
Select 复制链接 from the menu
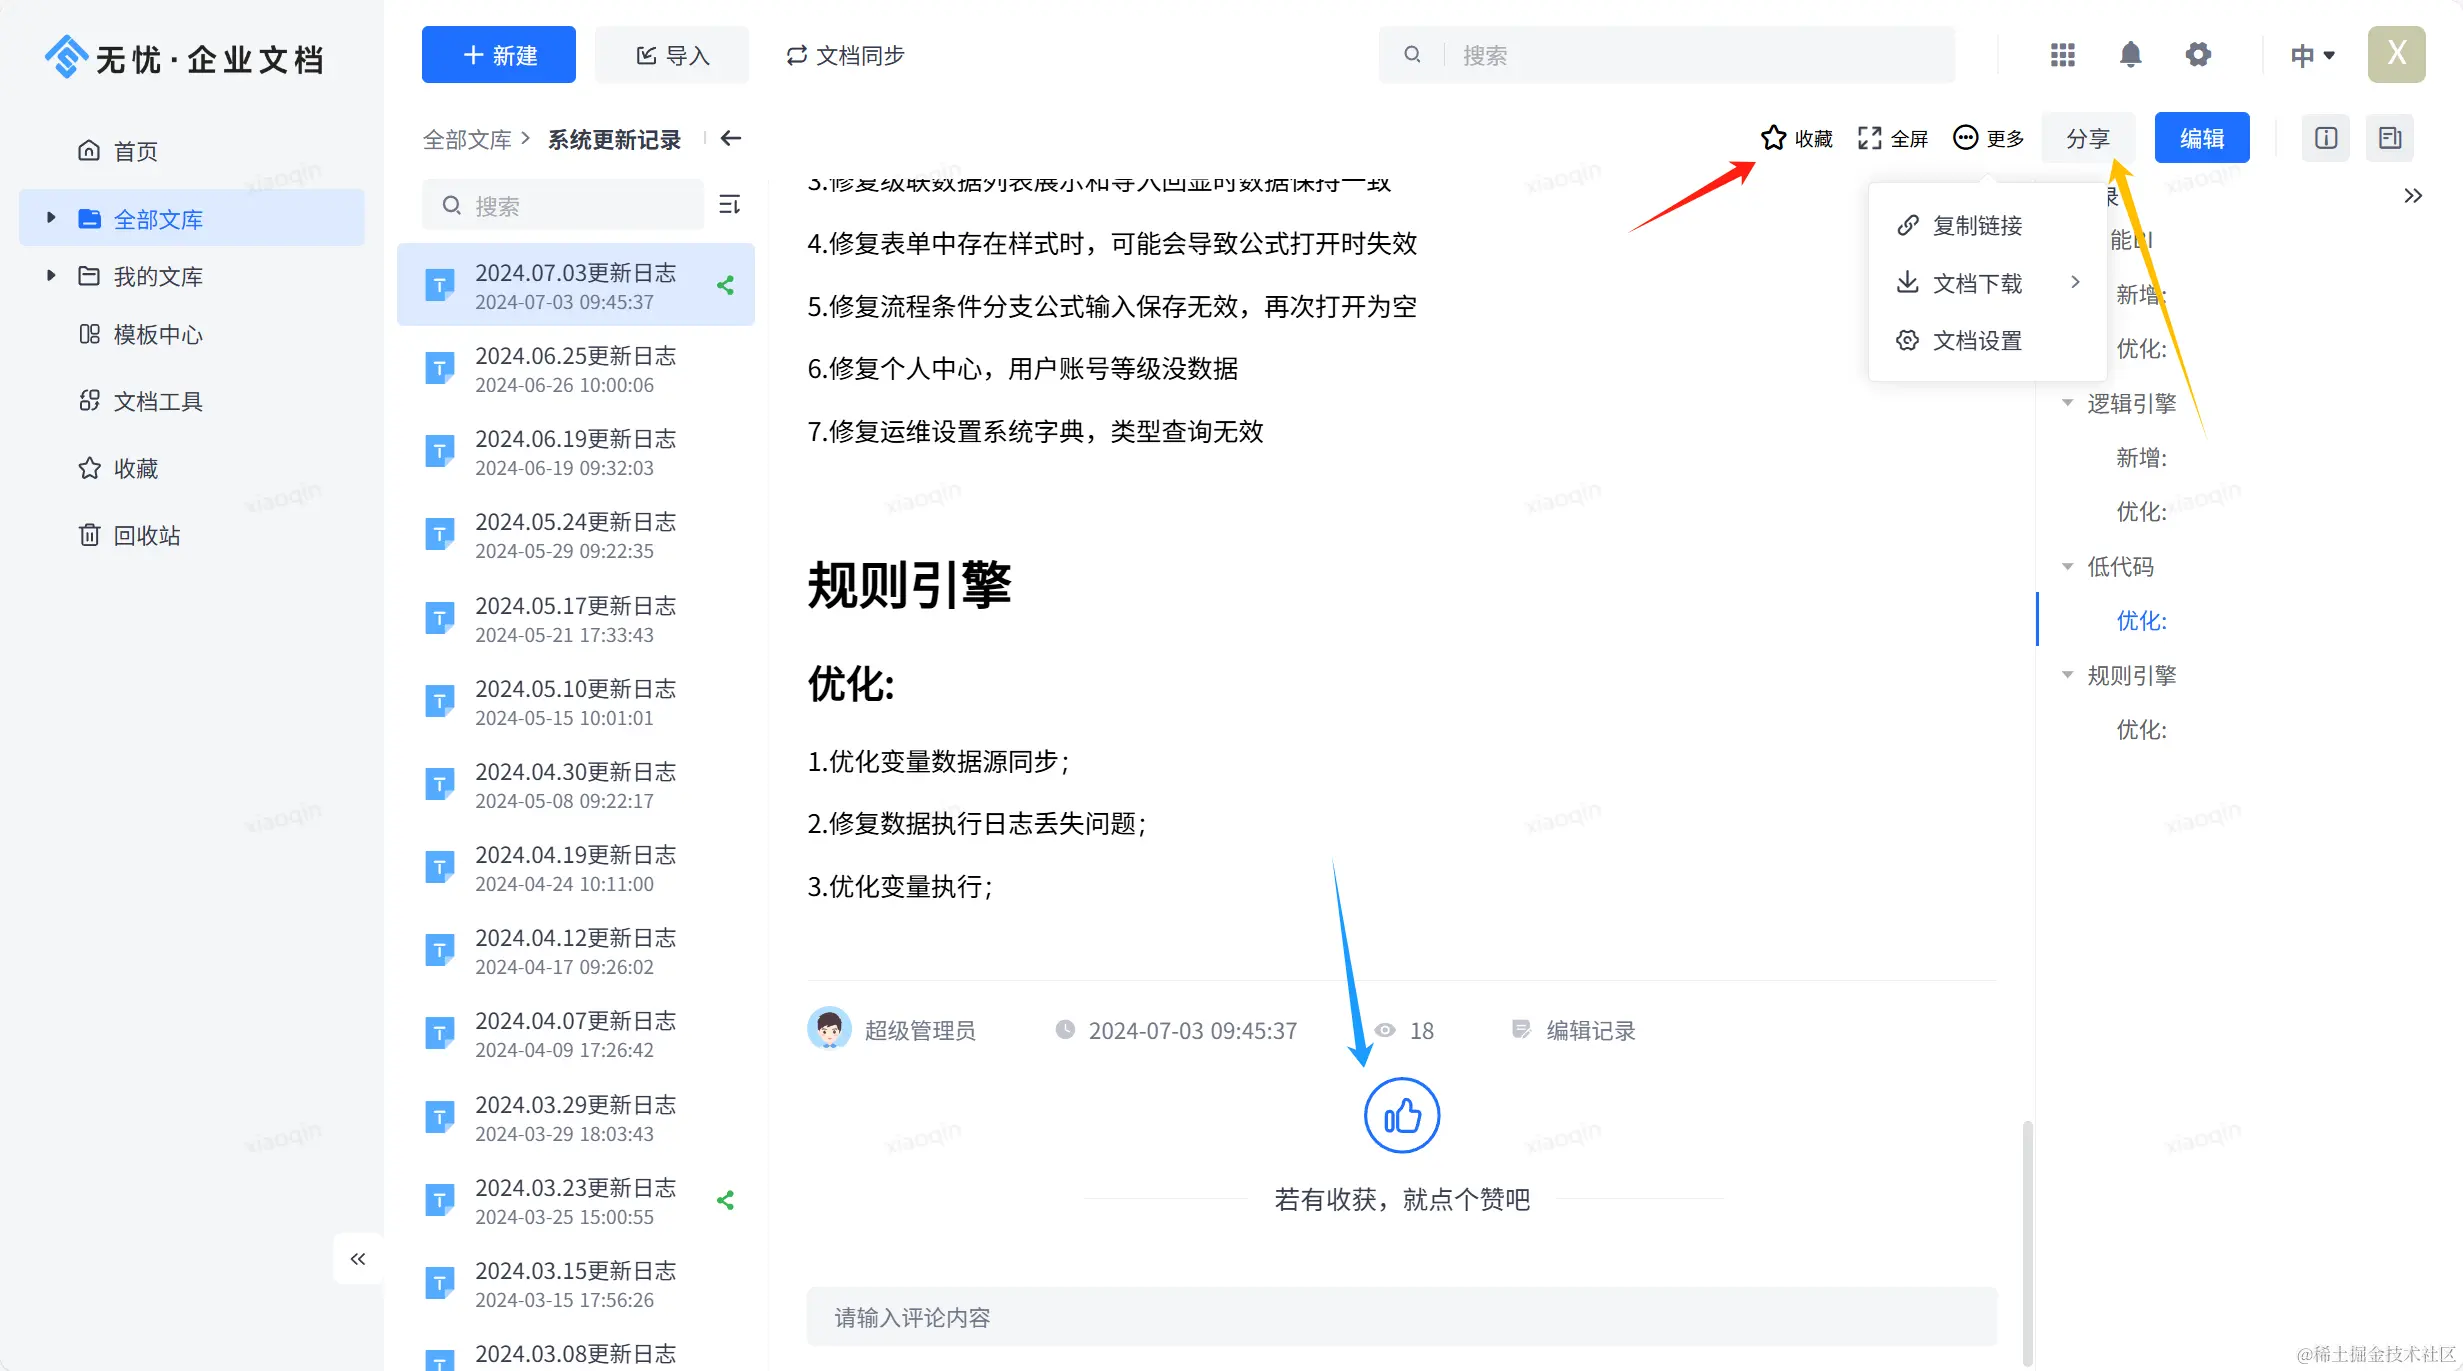tap(1976, 226)
